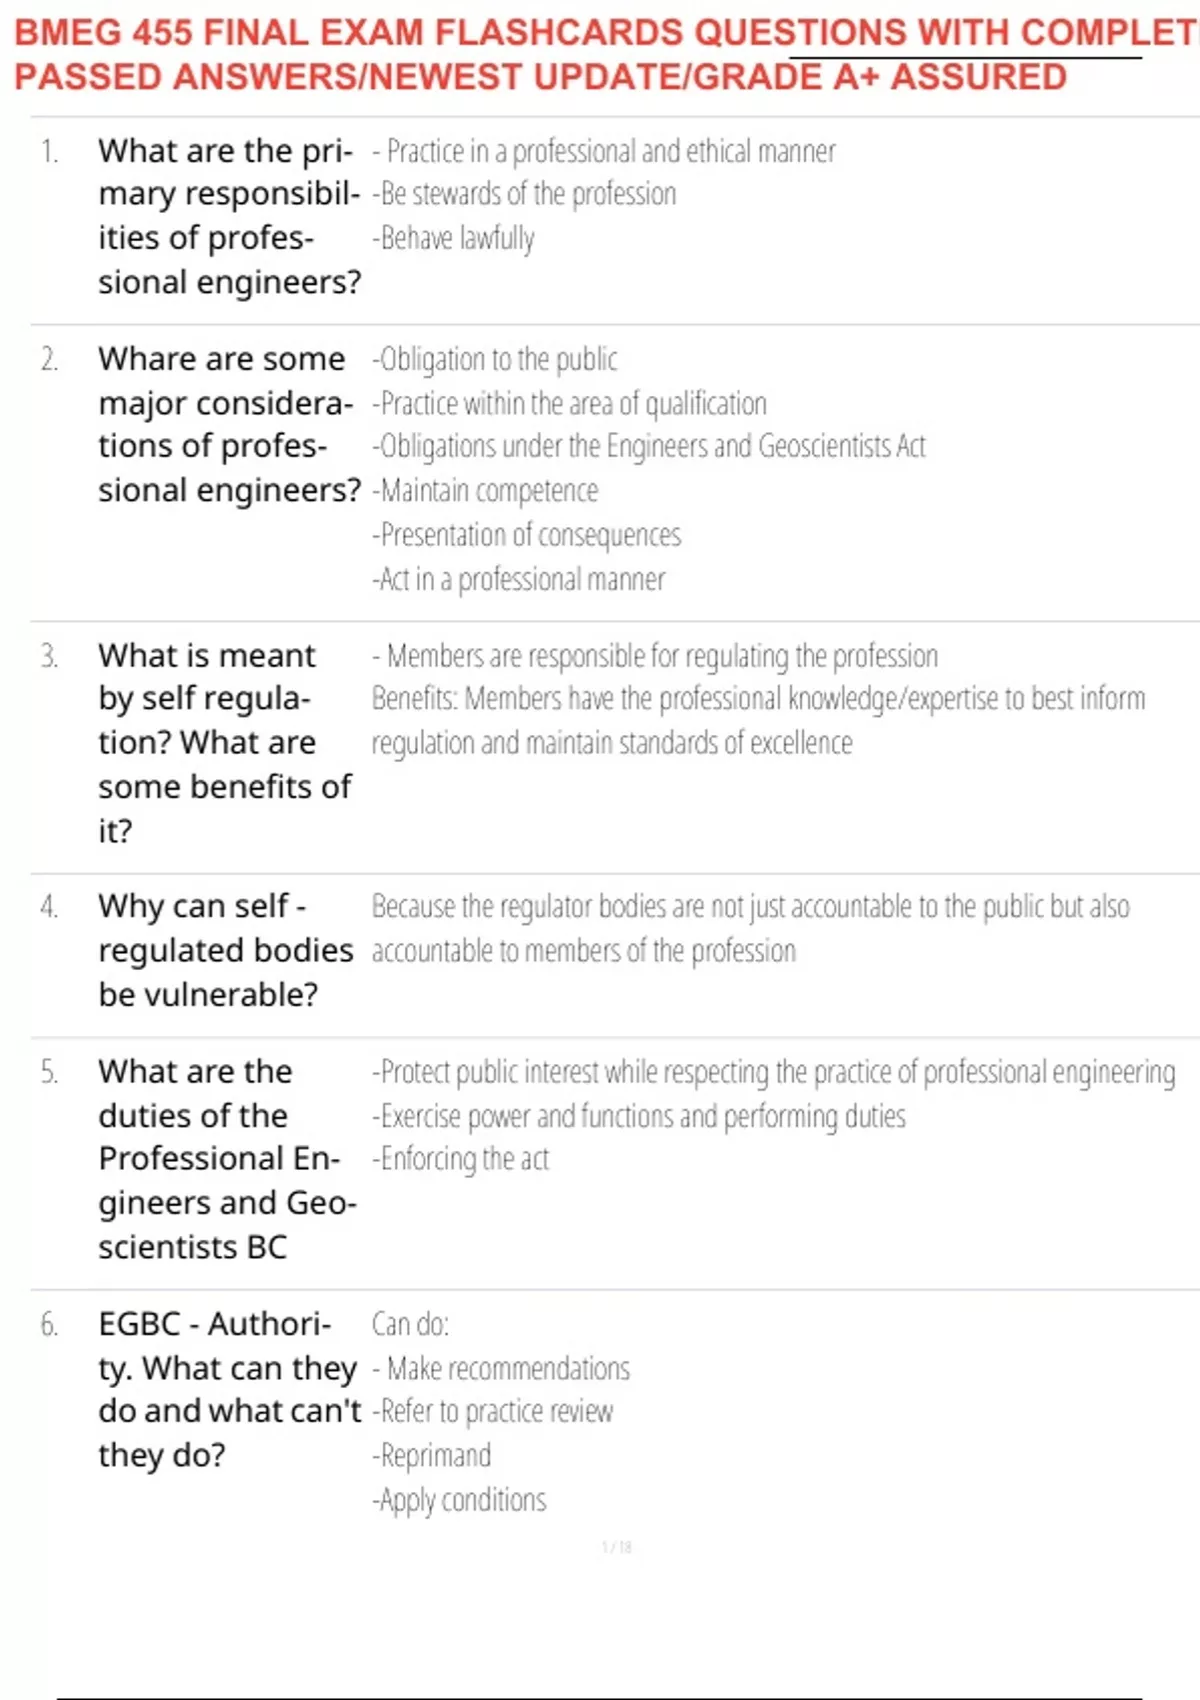Click 'Behave lawfully' answer line
This screenshot has height=1700, width=1200.
(x=453, y=238)
